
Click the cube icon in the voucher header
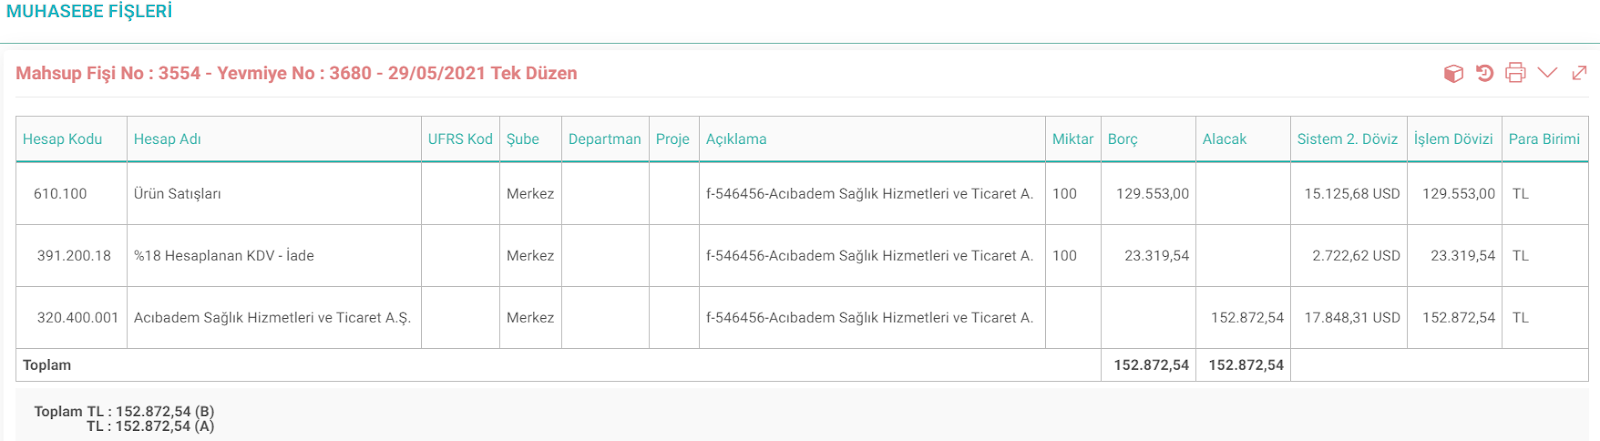[1453, 73]
